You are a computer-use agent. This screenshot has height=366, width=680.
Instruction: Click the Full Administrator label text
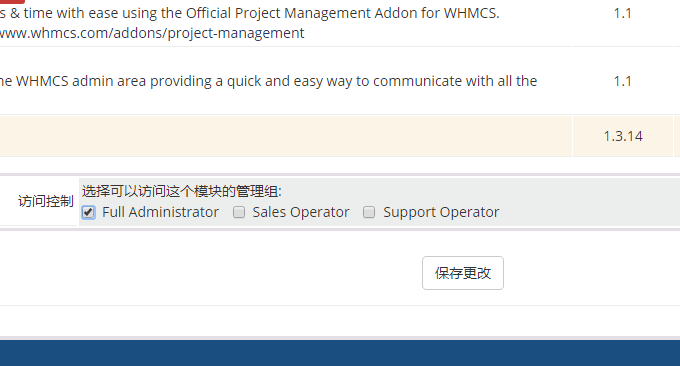(160, 212)
